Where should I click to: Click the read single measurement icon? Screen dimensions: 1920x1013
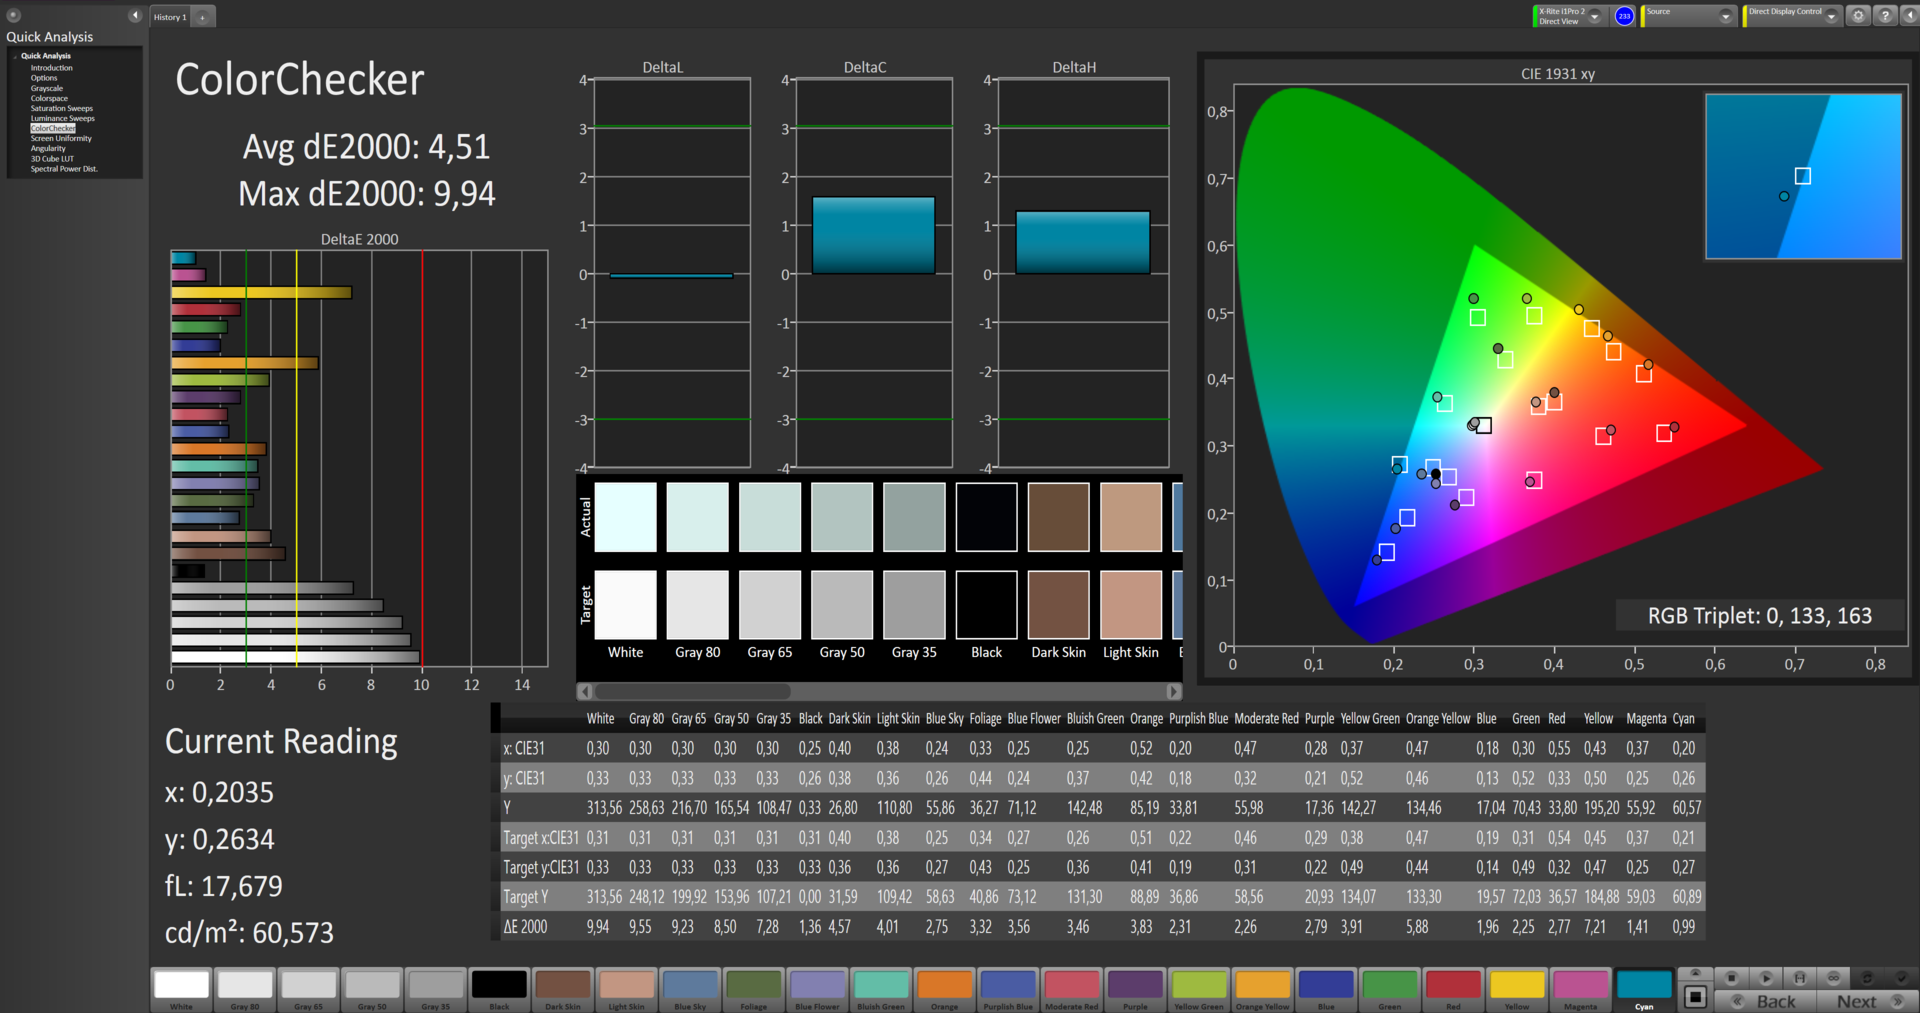tap(1766, 977)
